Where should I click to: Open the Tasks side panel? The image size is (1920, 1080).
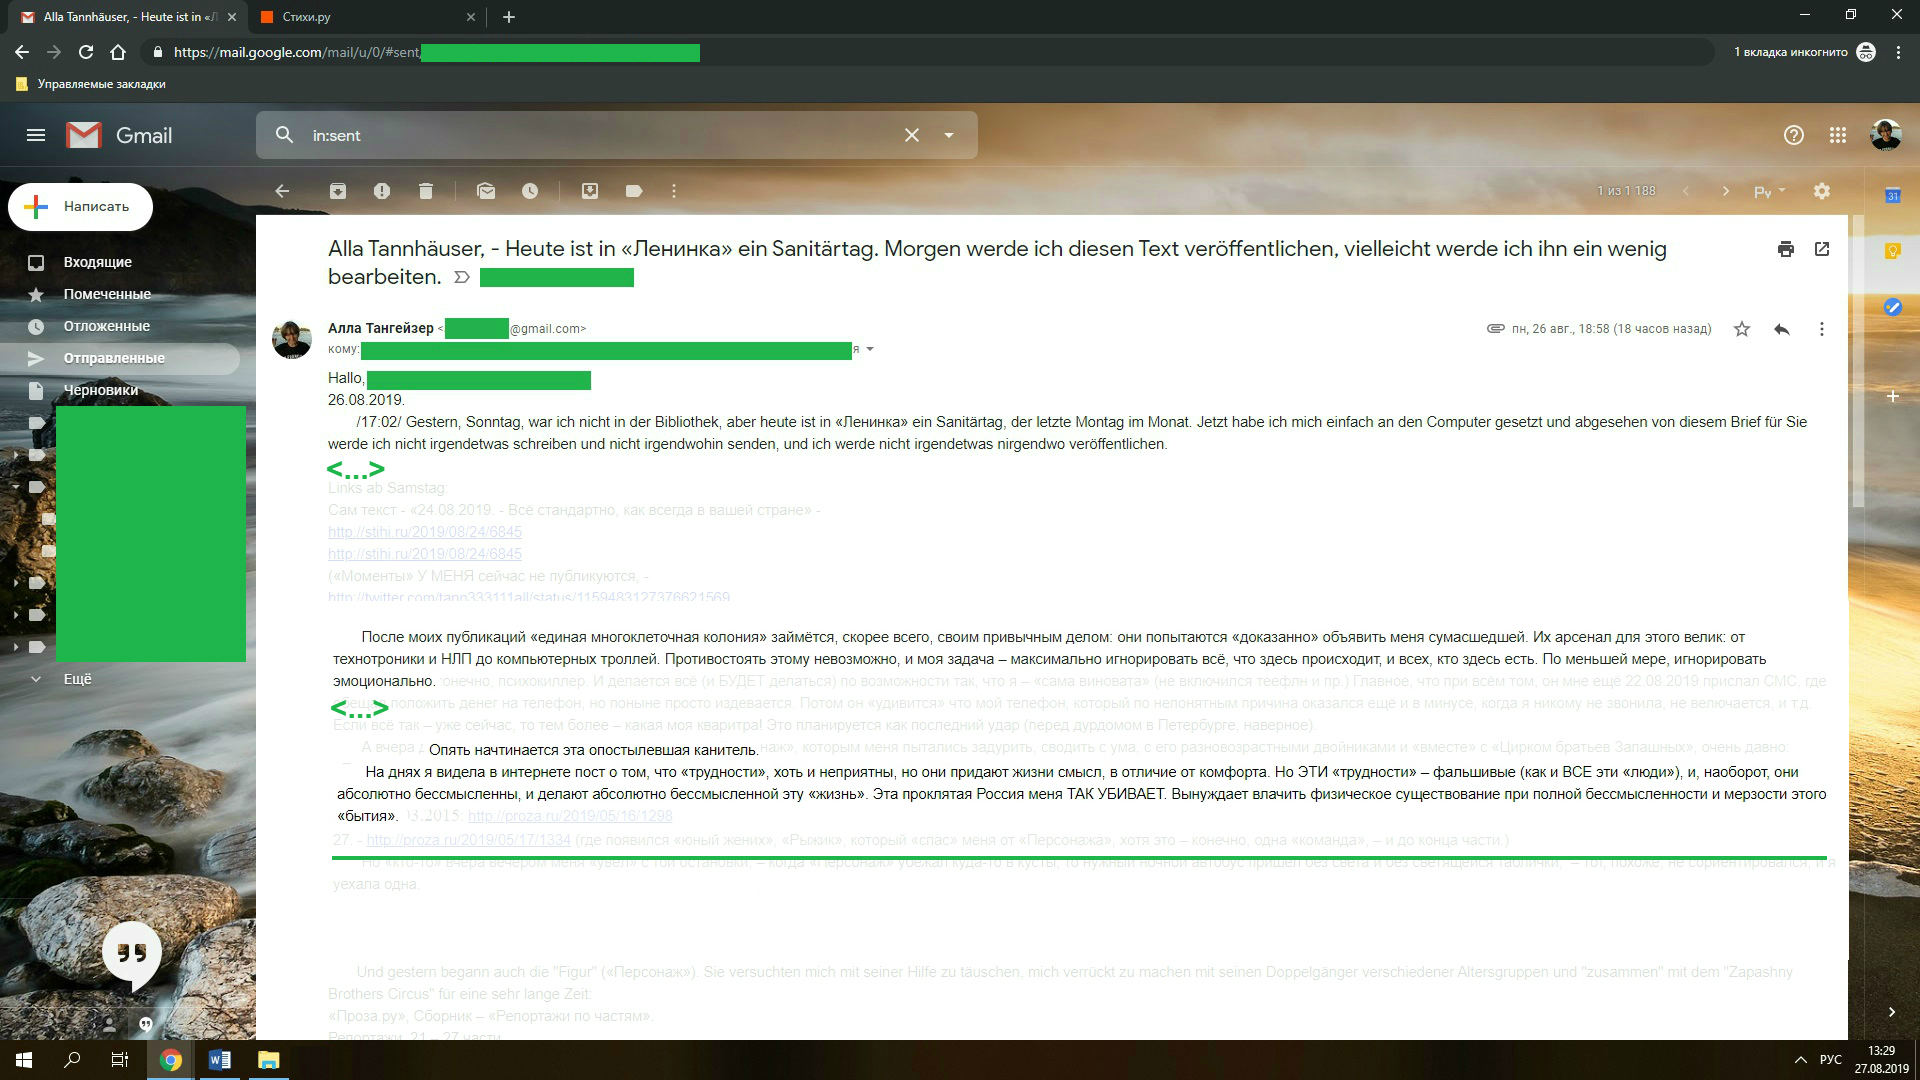1893,307
